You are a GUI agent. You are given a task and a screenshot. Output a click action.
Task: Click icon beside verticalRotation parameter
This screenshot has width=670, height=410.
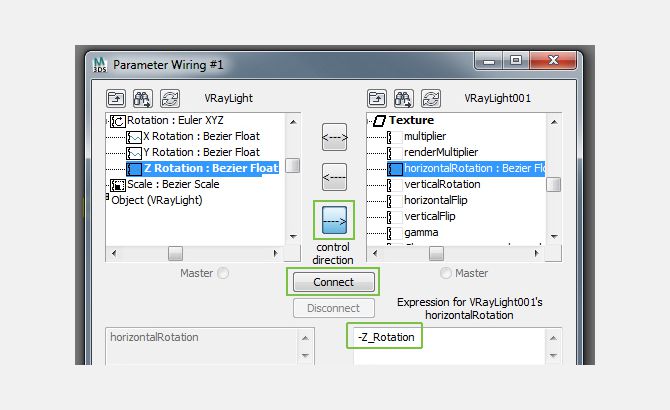coord(395,185)
